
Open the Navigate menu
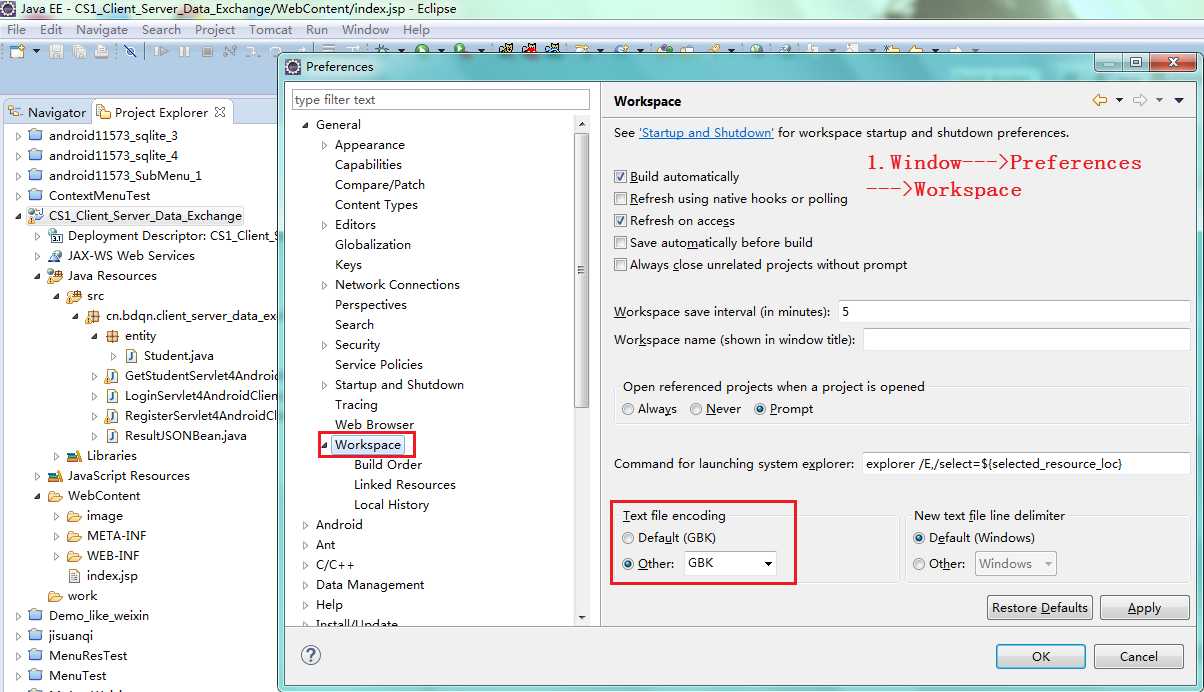point(102,29)
